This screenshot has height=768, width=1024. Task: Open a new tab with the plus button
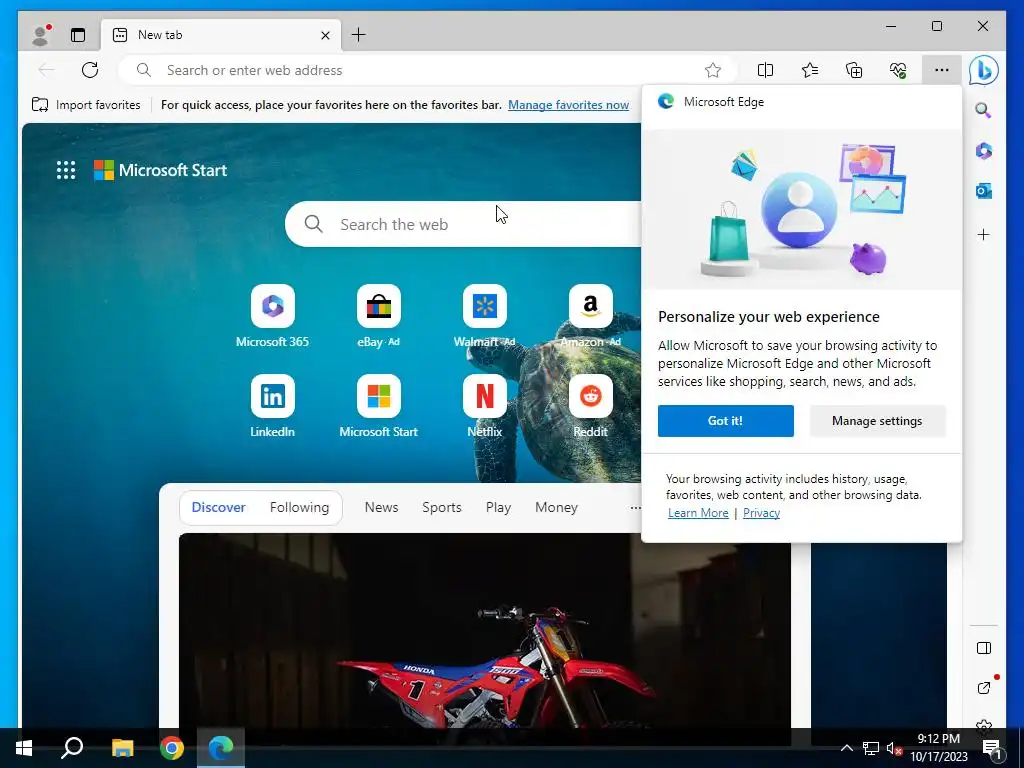coord(359,35)
